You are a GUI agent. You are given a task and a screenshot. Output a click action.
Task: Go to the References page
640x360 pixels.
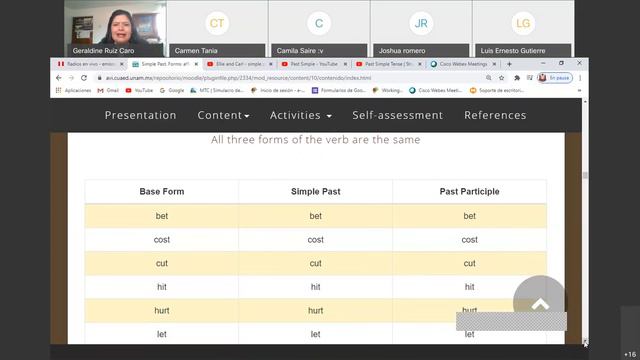(x=495, y=116)
